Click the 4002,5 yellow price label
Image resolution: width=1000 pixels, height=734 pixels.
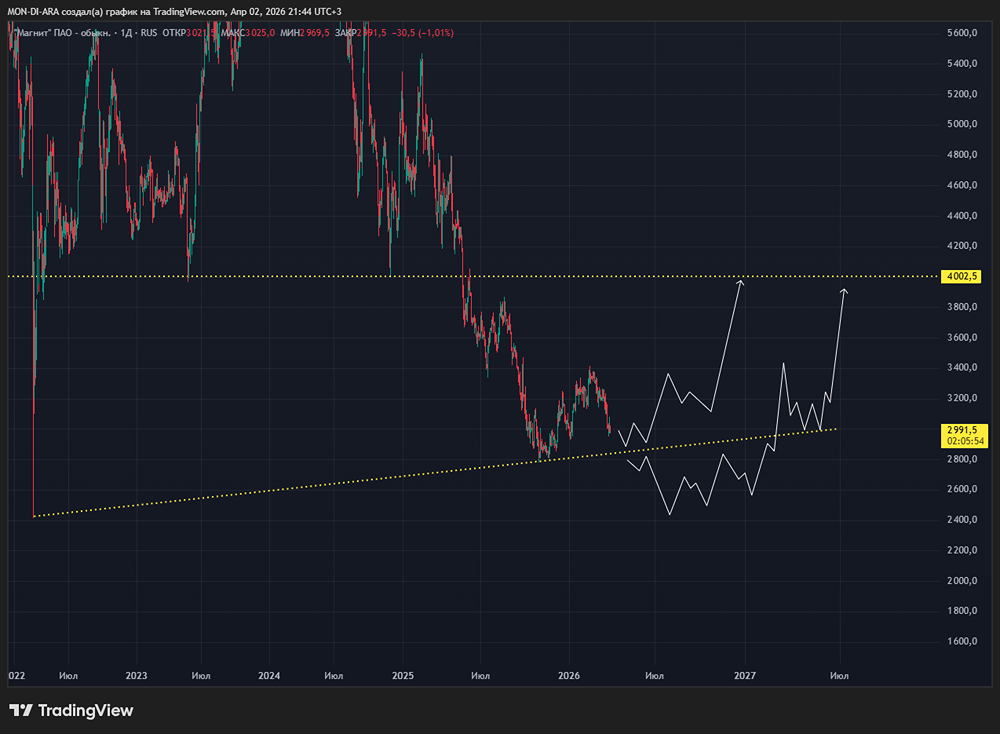coord(962,277)
